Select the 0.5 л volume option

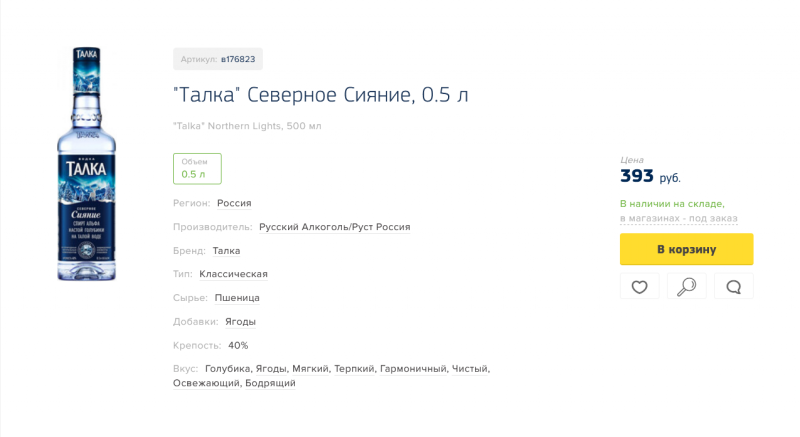197,169
